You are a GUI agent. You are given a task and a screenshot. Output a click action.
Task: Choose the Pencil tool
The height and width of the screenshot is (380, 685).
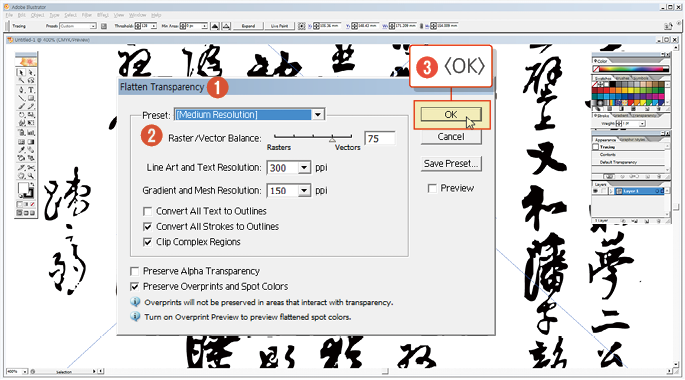click(x=31, y=106)
